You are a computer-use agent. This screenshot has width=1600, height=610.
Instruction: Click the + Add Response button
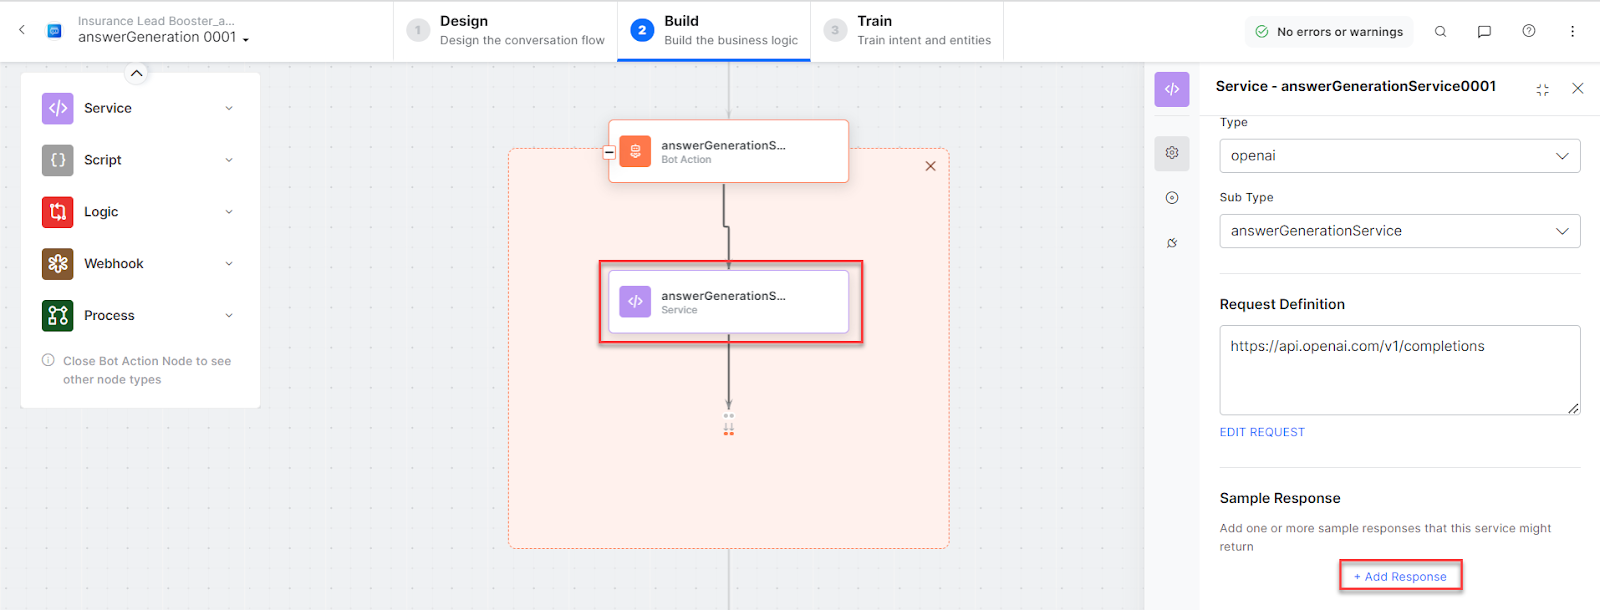[1400, 576]
